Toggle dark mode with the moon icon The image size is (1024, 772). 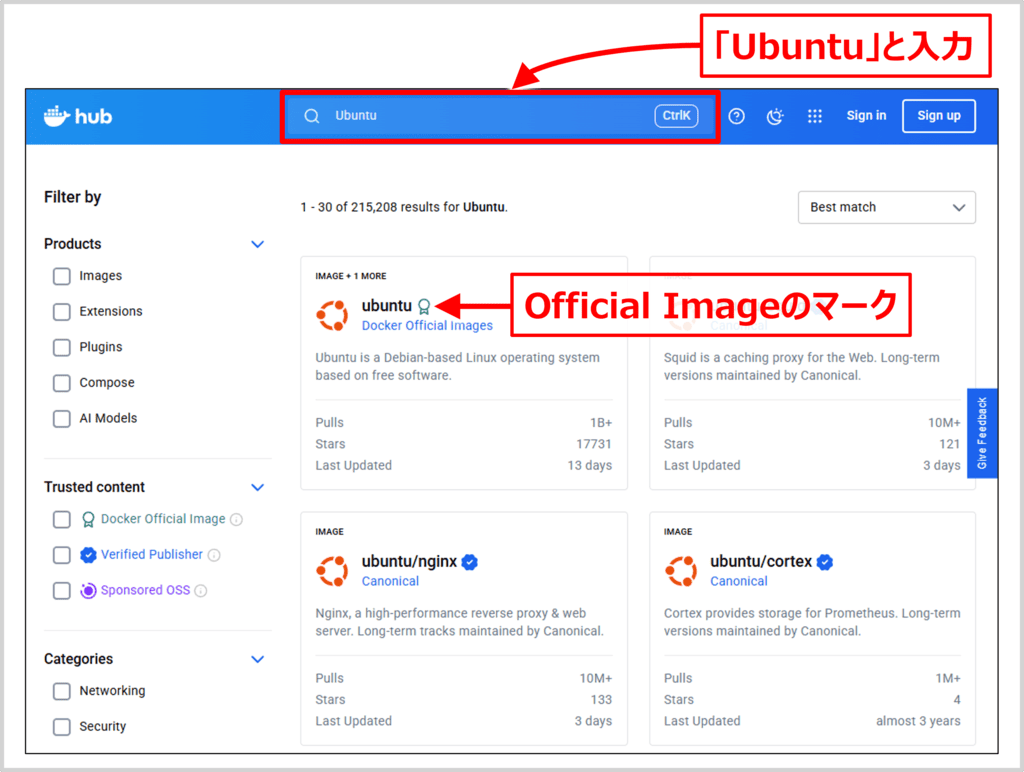coord(775,117)
